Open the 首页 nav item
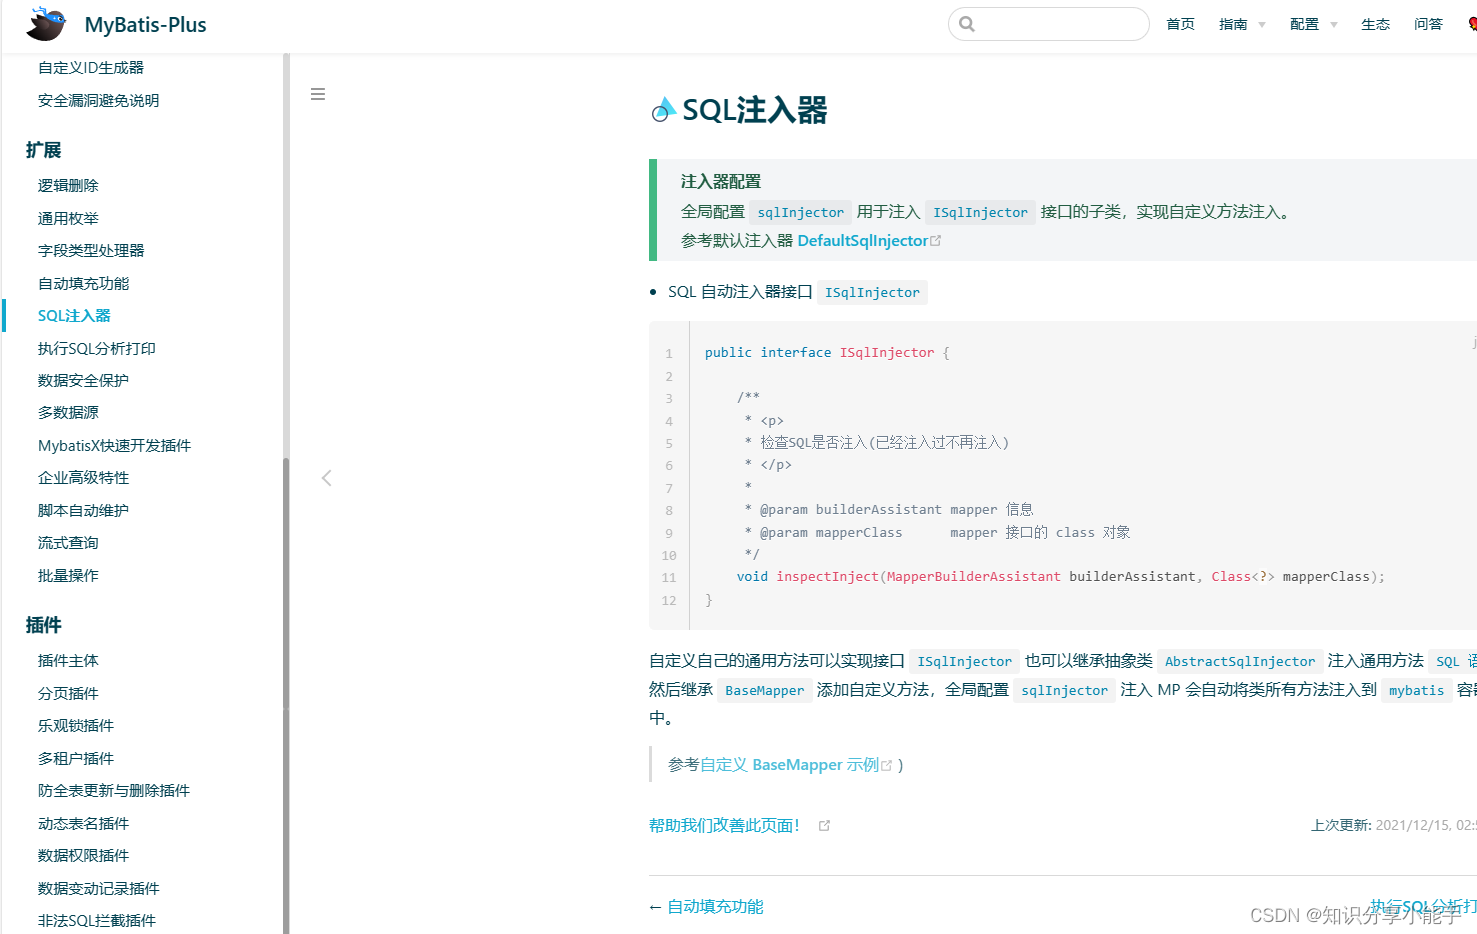Viewport: 1477px width, 934px height. tap(1180, 24)
